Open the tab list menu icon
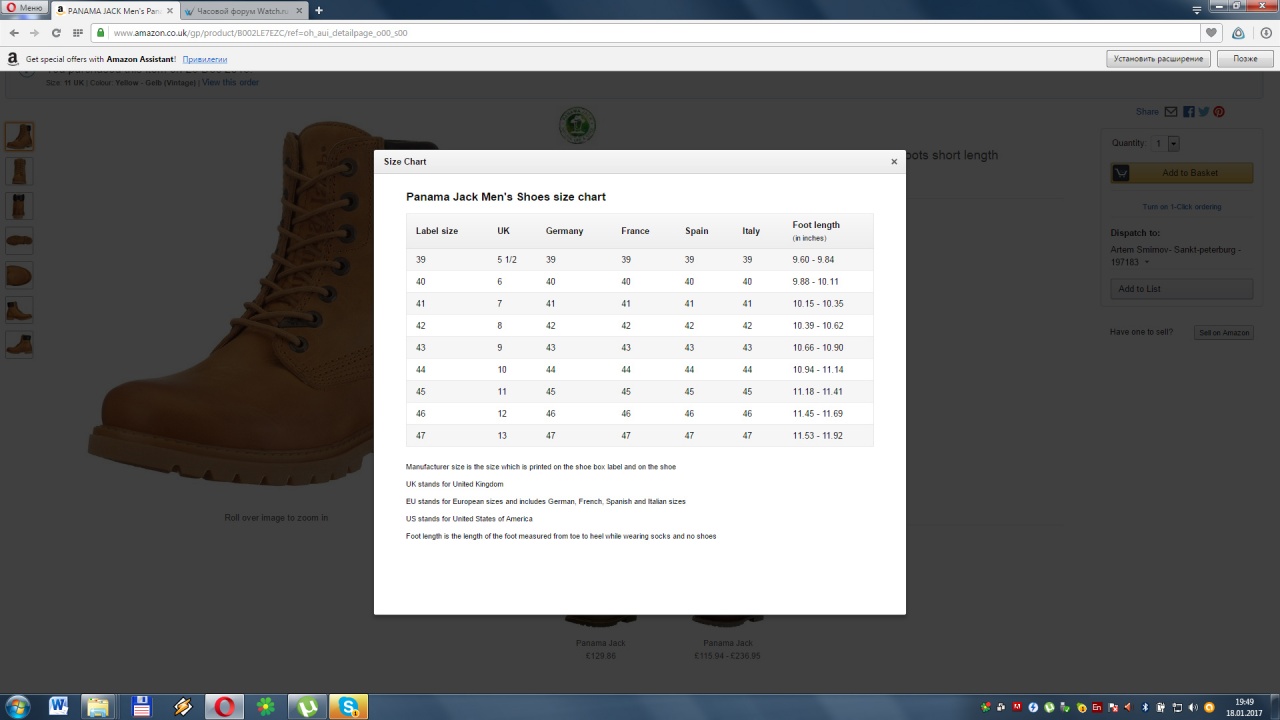This screenshot has width=1280, height=720. 1197,10
